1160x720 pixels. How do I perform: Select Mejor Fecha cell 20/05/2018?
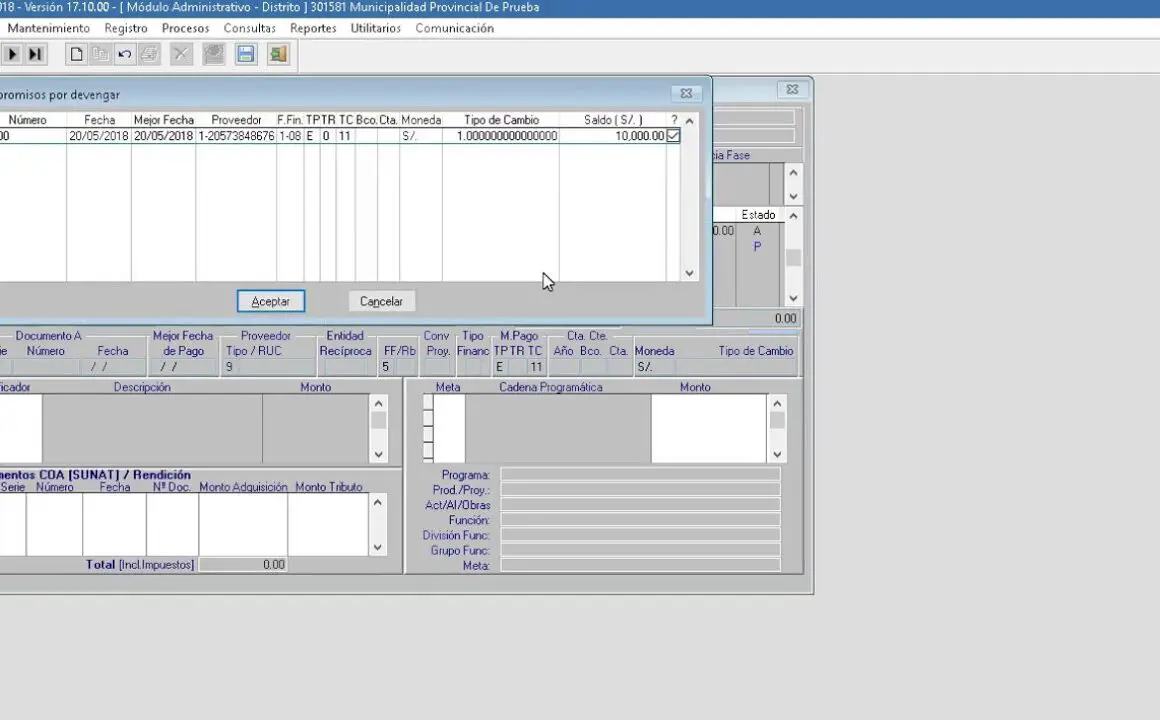click(163, 136)
